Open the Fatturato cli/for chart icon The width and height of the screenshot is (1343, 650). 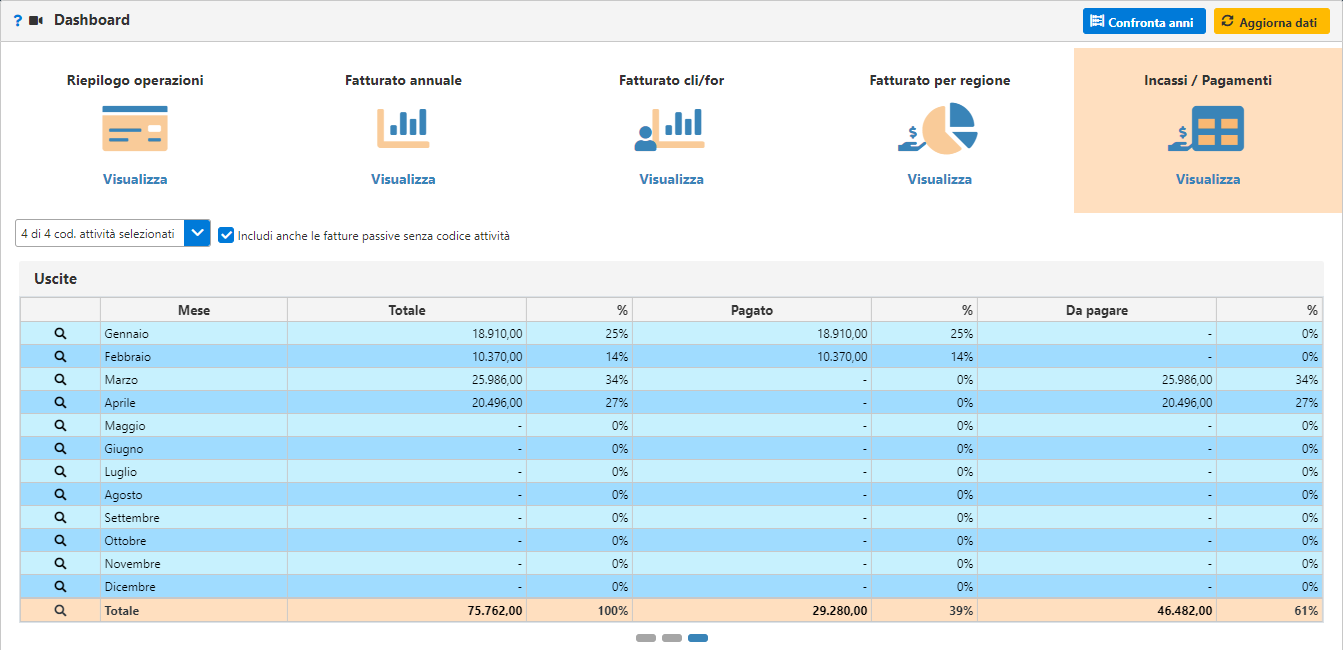671,129
